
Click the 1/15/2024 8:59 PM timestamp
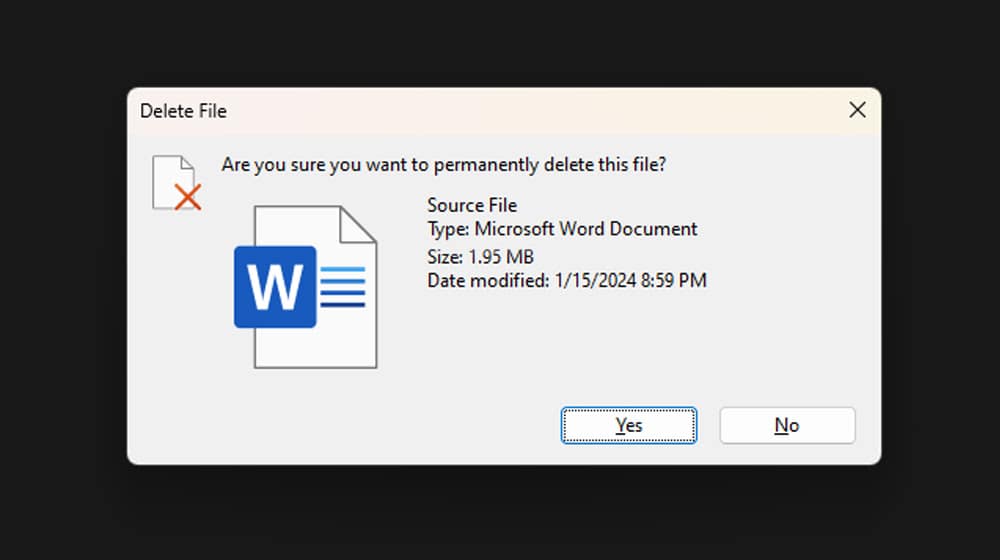click(631, 281)
